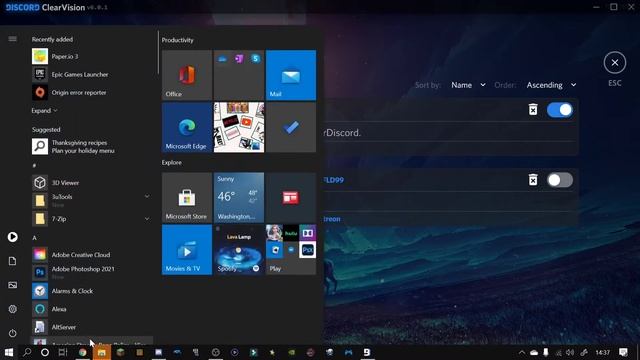Open Origin error reporter
640x360 pixels.
92,92
